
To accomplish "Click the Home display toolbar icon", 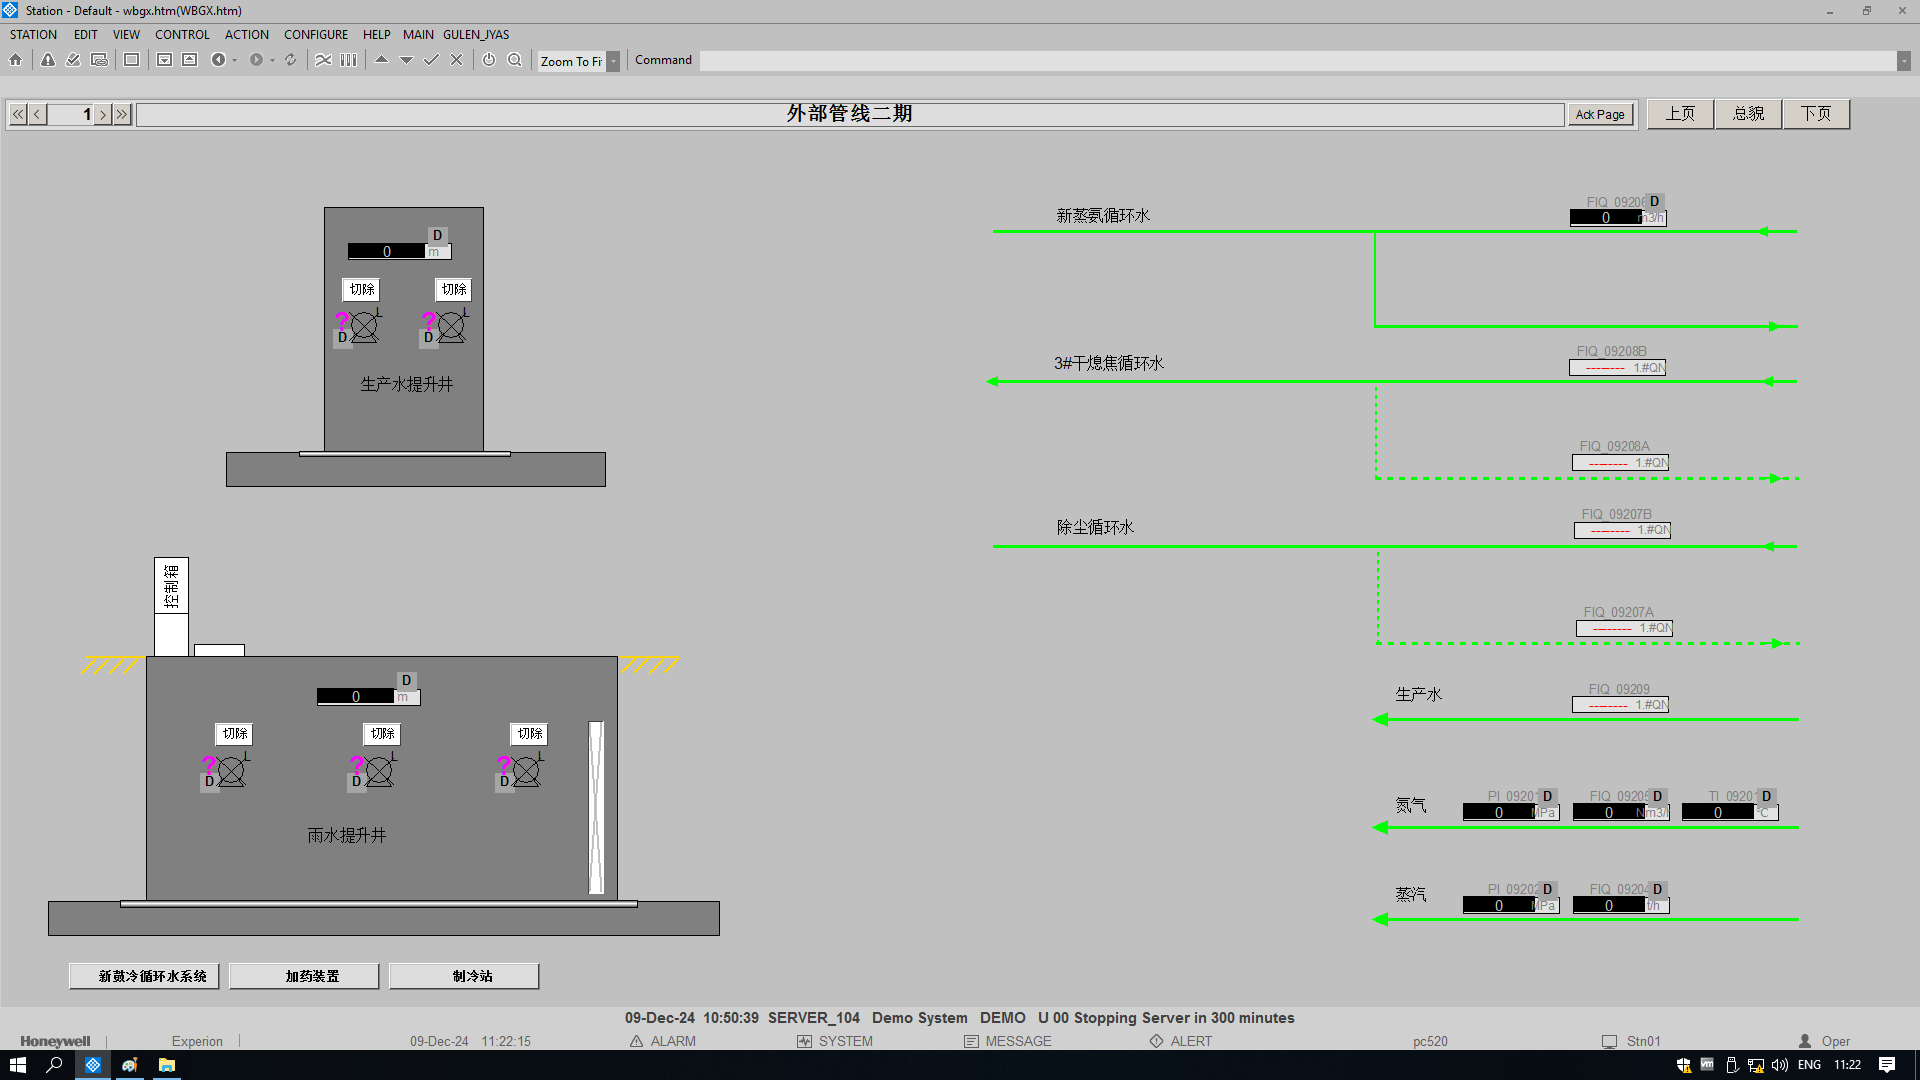I will pos(16,60).
